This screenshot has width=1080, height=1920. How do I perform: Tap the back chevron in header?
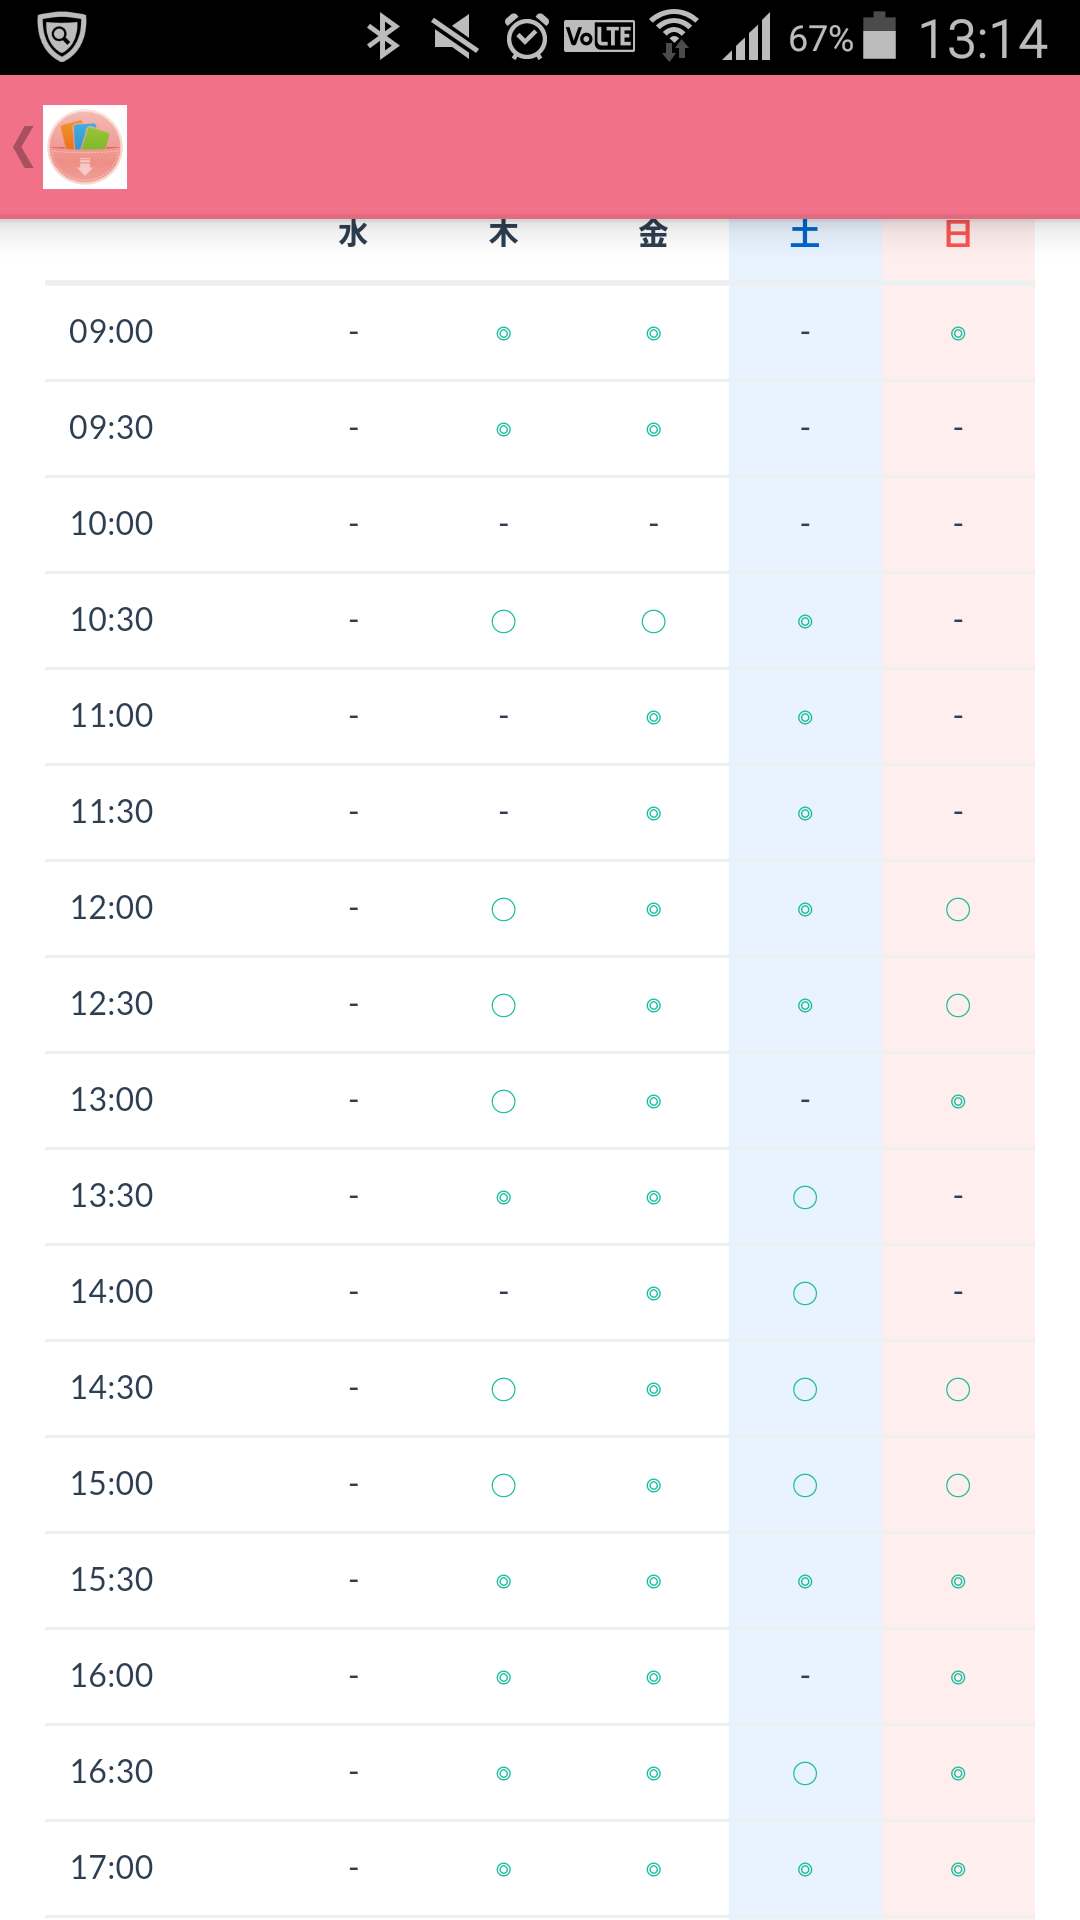tap(23, 147)
